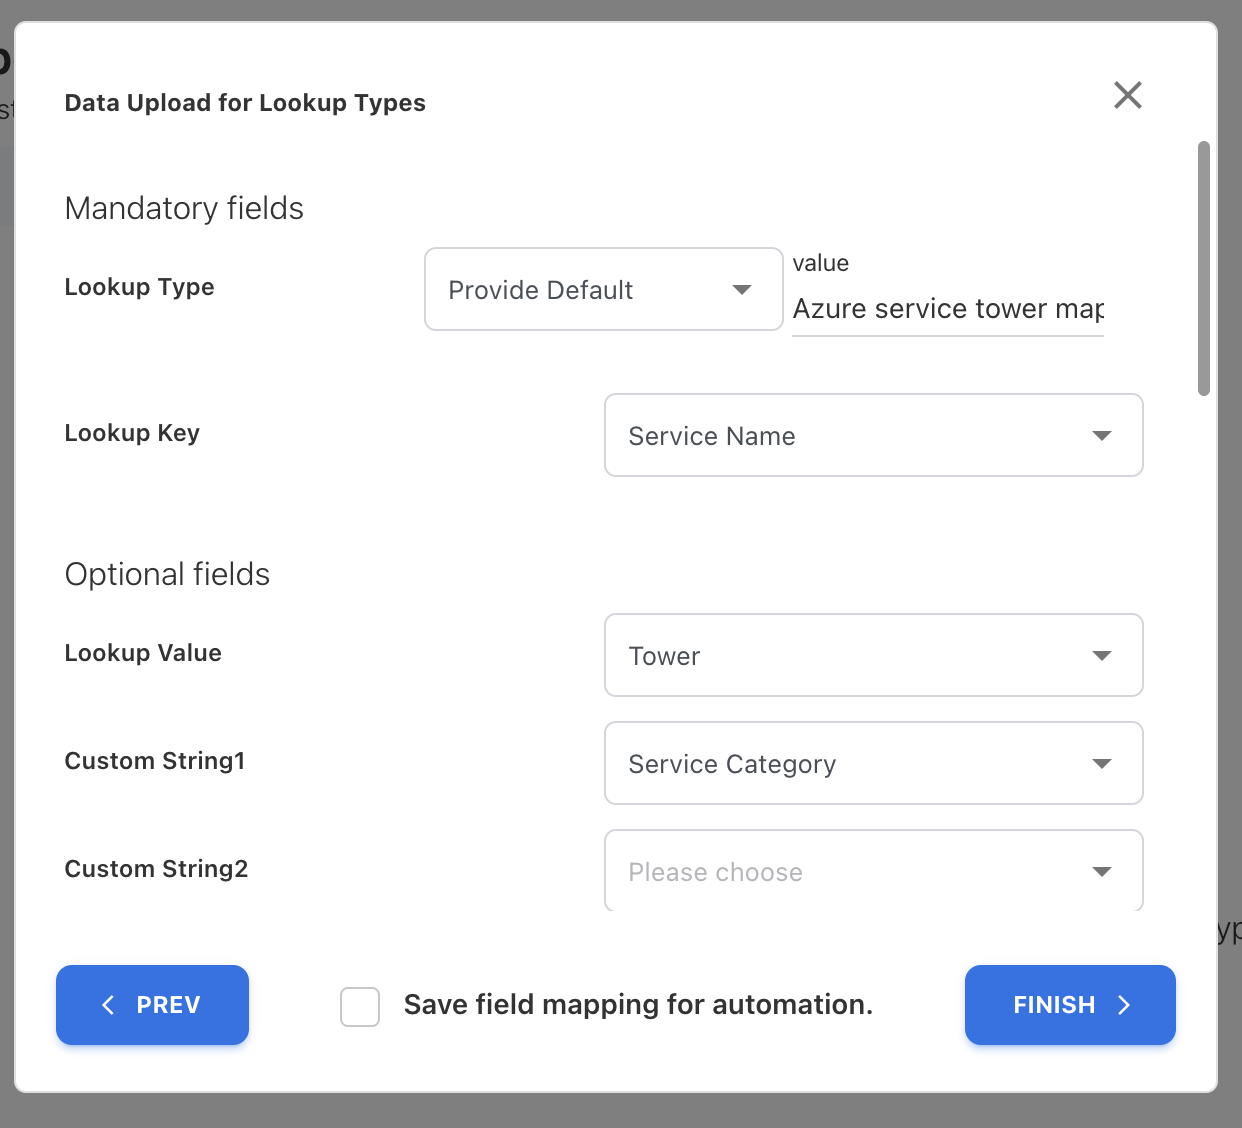Screen dimensions: 1242x1128
Task: Enable the save field mapping checkbox
Action: tap(360, 1006)
